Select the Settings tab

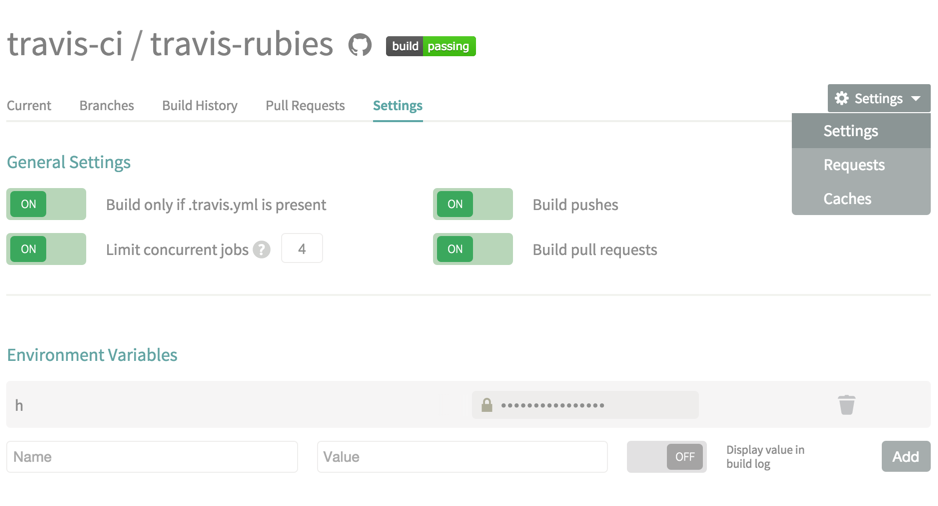[398, 105]
